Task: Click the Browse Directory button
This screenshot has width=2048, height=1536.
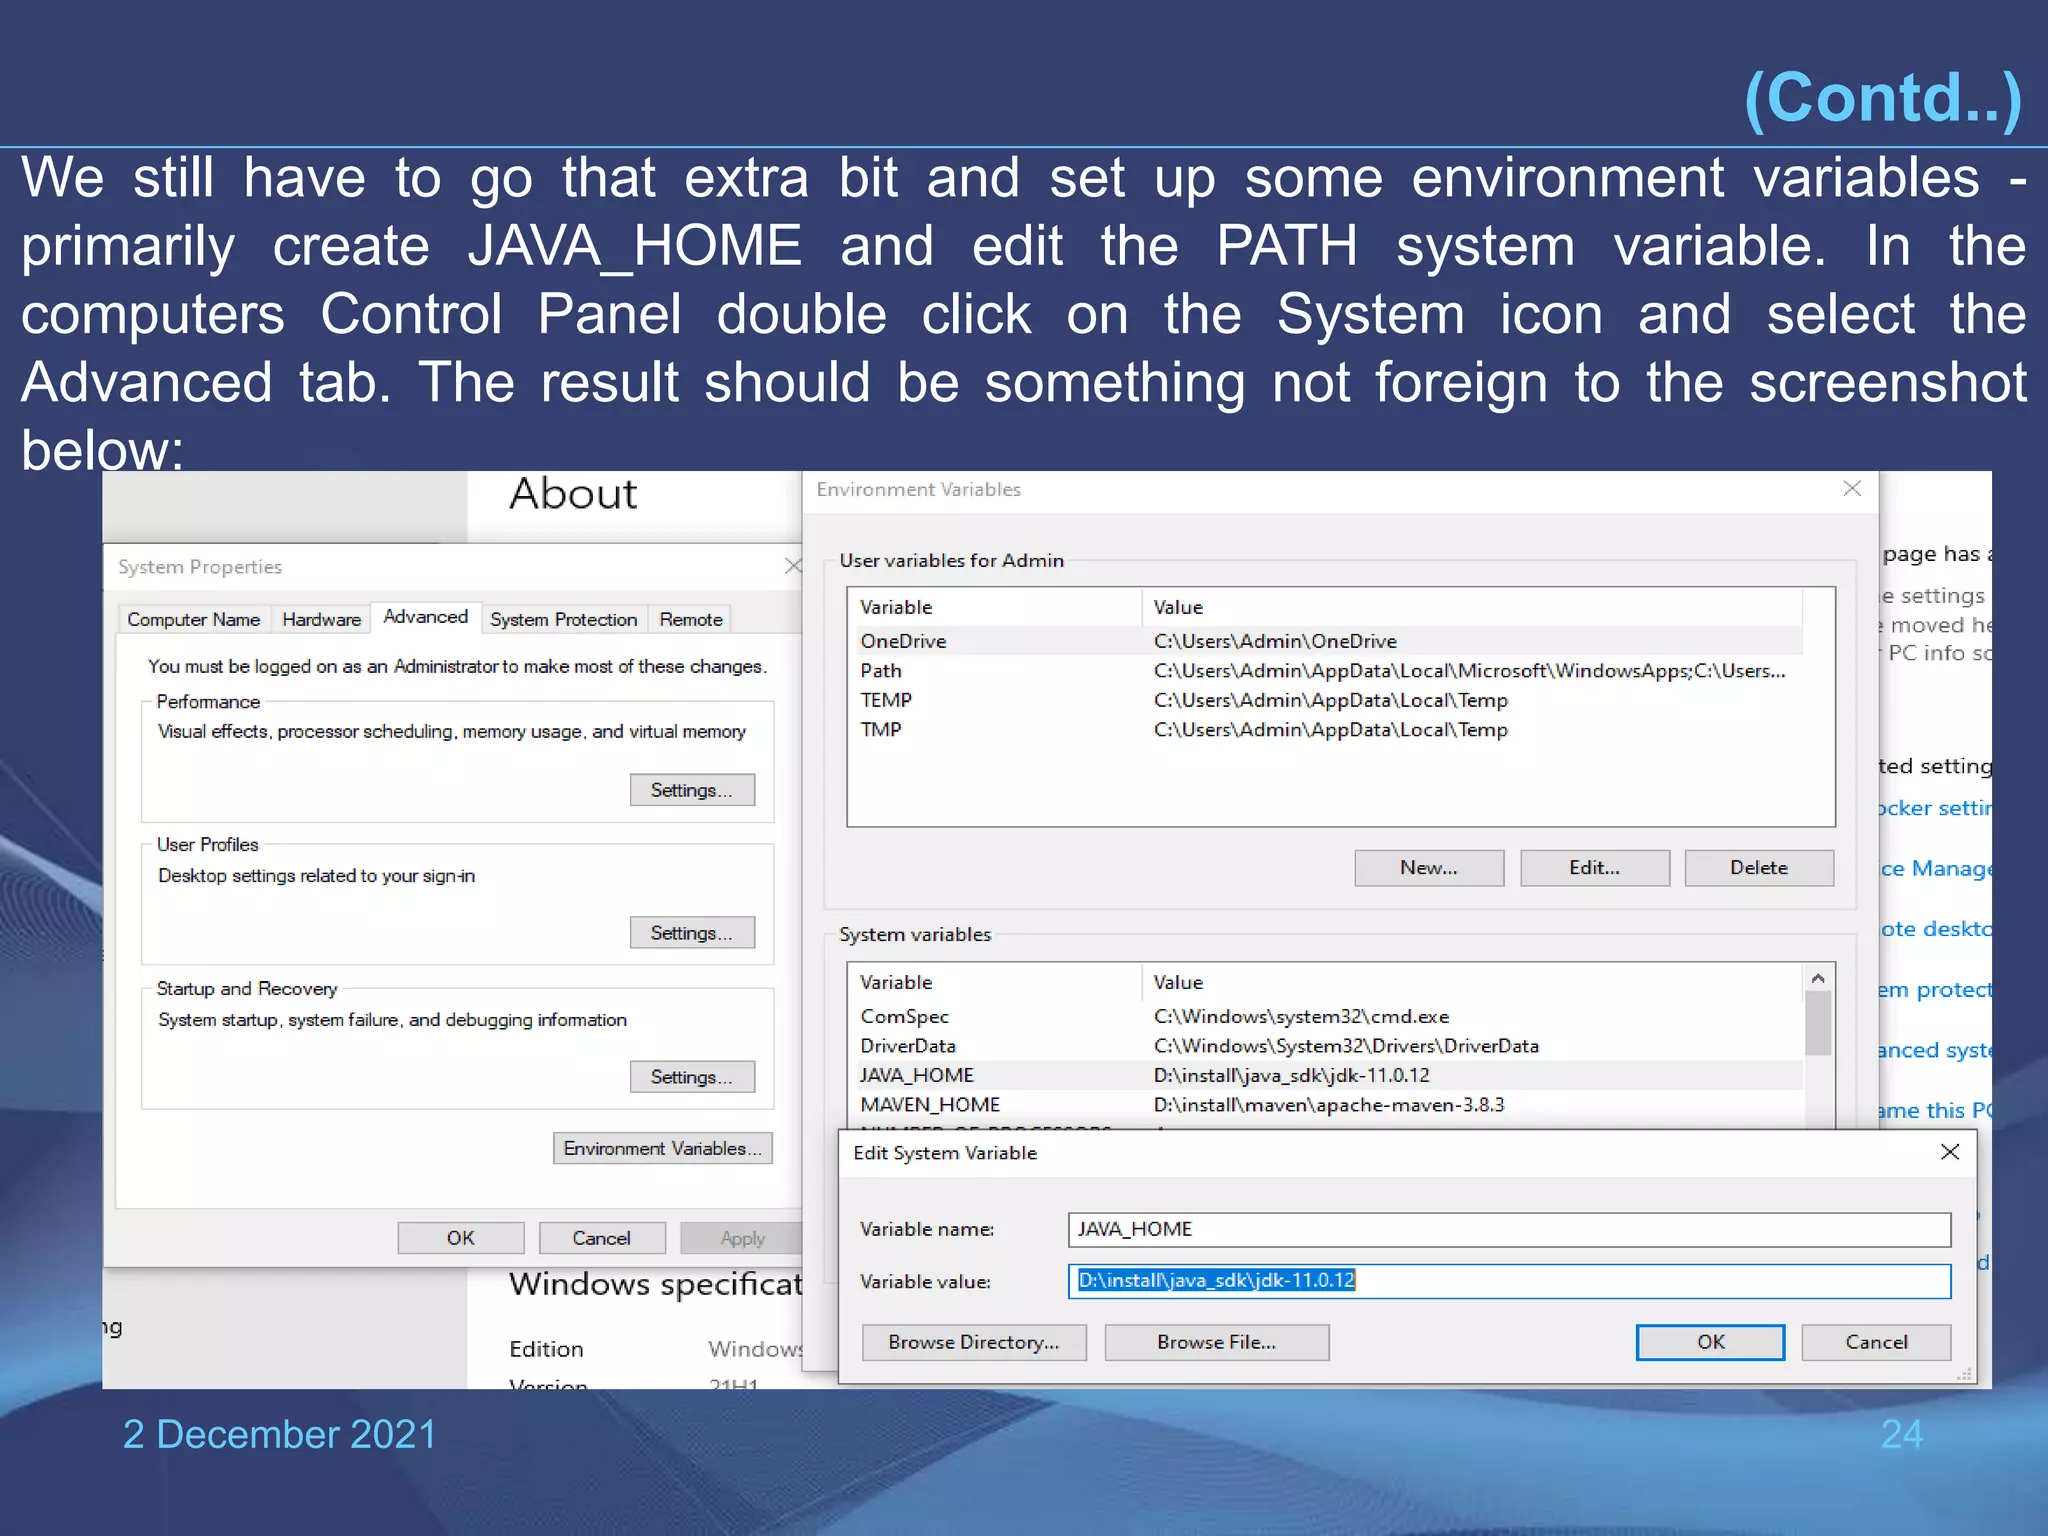Action: click(x=974, y=1342)
